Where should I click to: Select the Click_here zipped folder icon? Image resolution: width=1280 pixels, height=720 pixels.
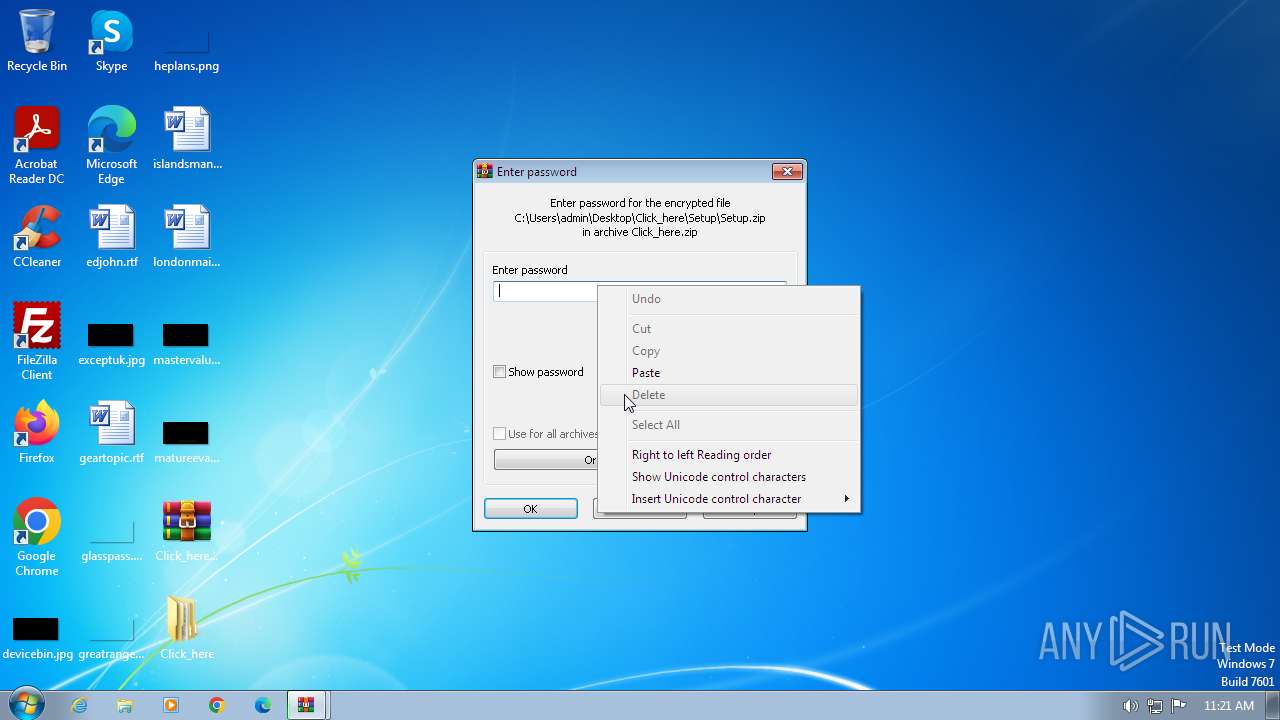pos(187,628)
